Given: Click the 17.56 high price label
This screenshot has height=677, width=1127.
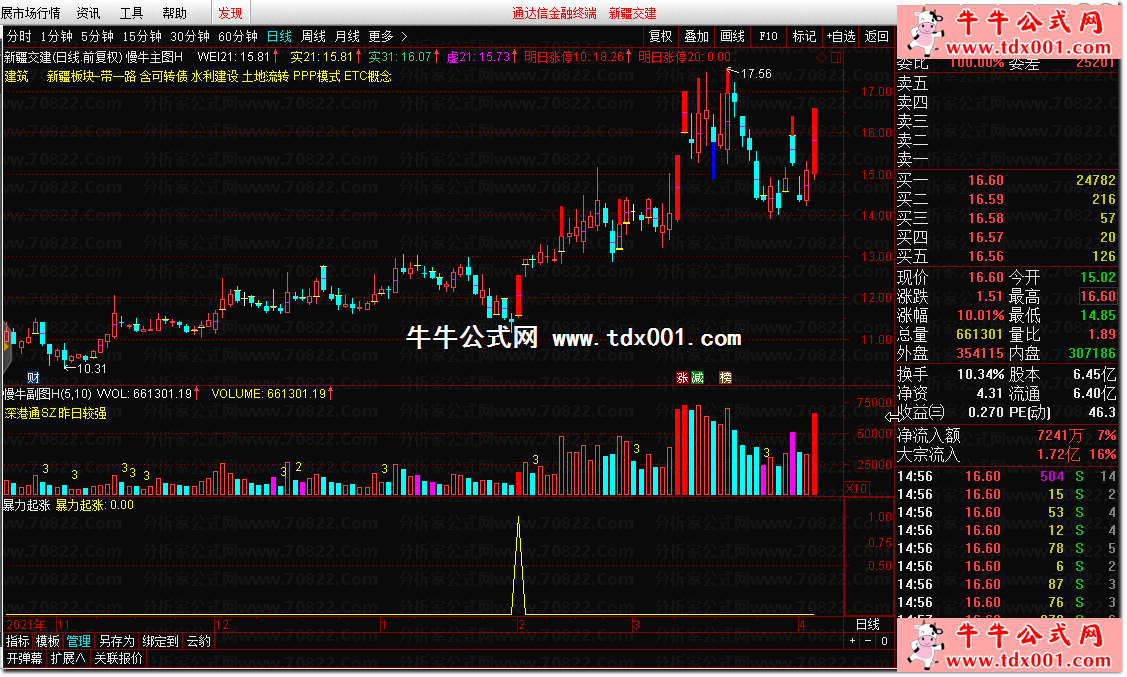Looking at the screenshot, I should point(755,73).
